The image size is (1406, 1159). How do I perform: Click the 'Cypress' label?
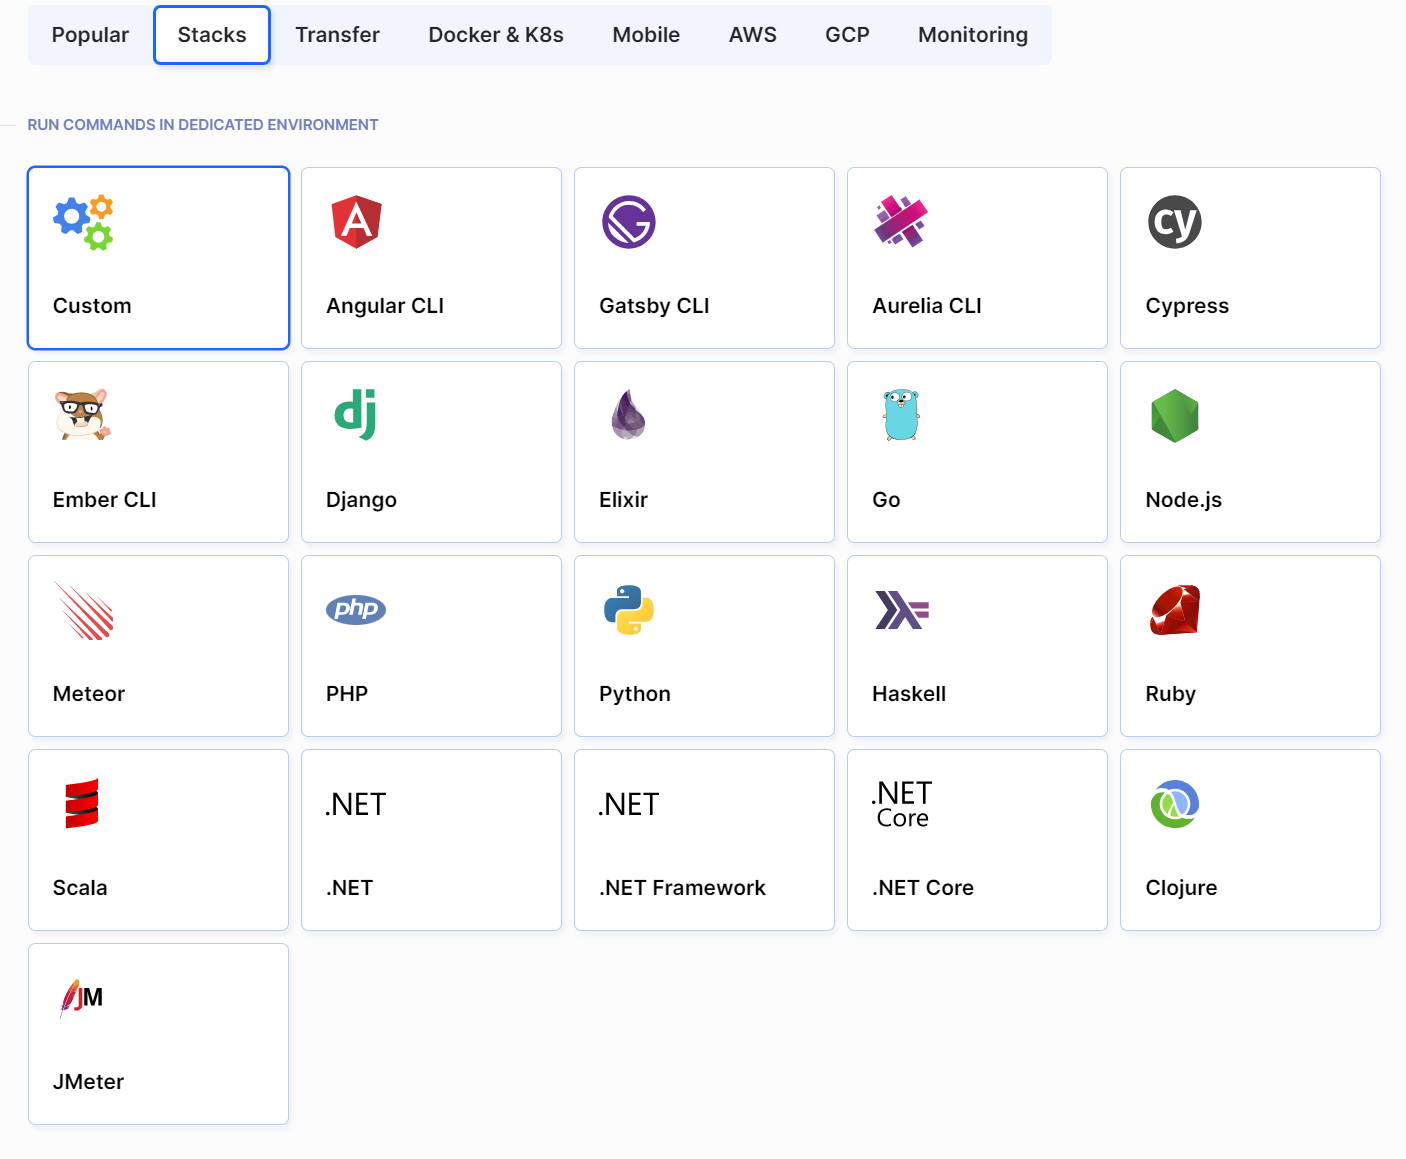point(1187,306)
